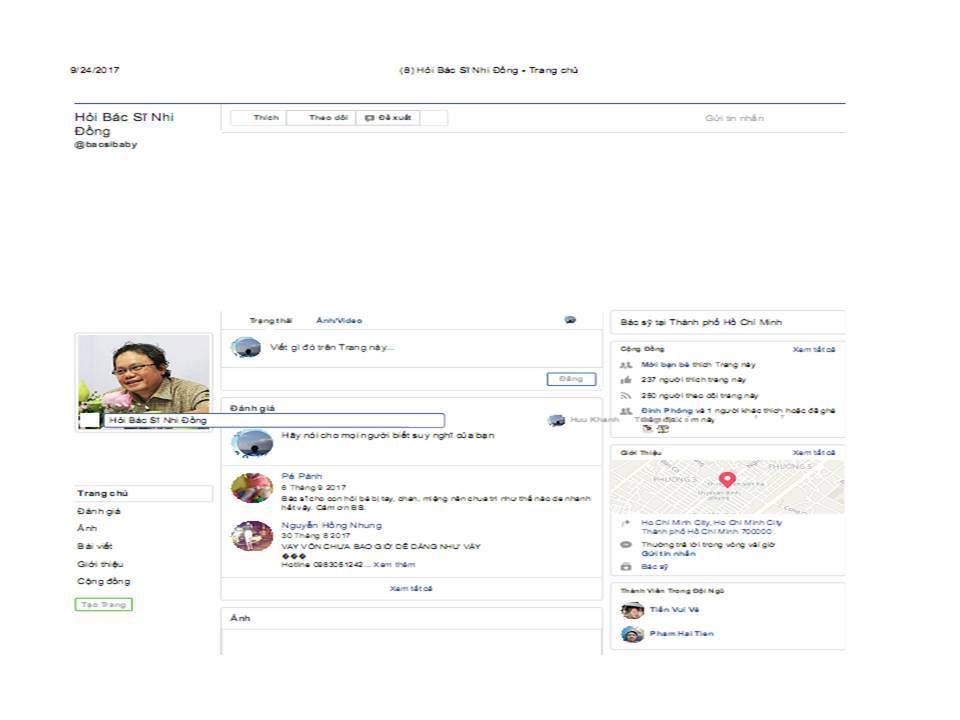Click the Đề xuất (Recommend) button
The width and height of the screenshot is (960, 720).
[388, 118]
